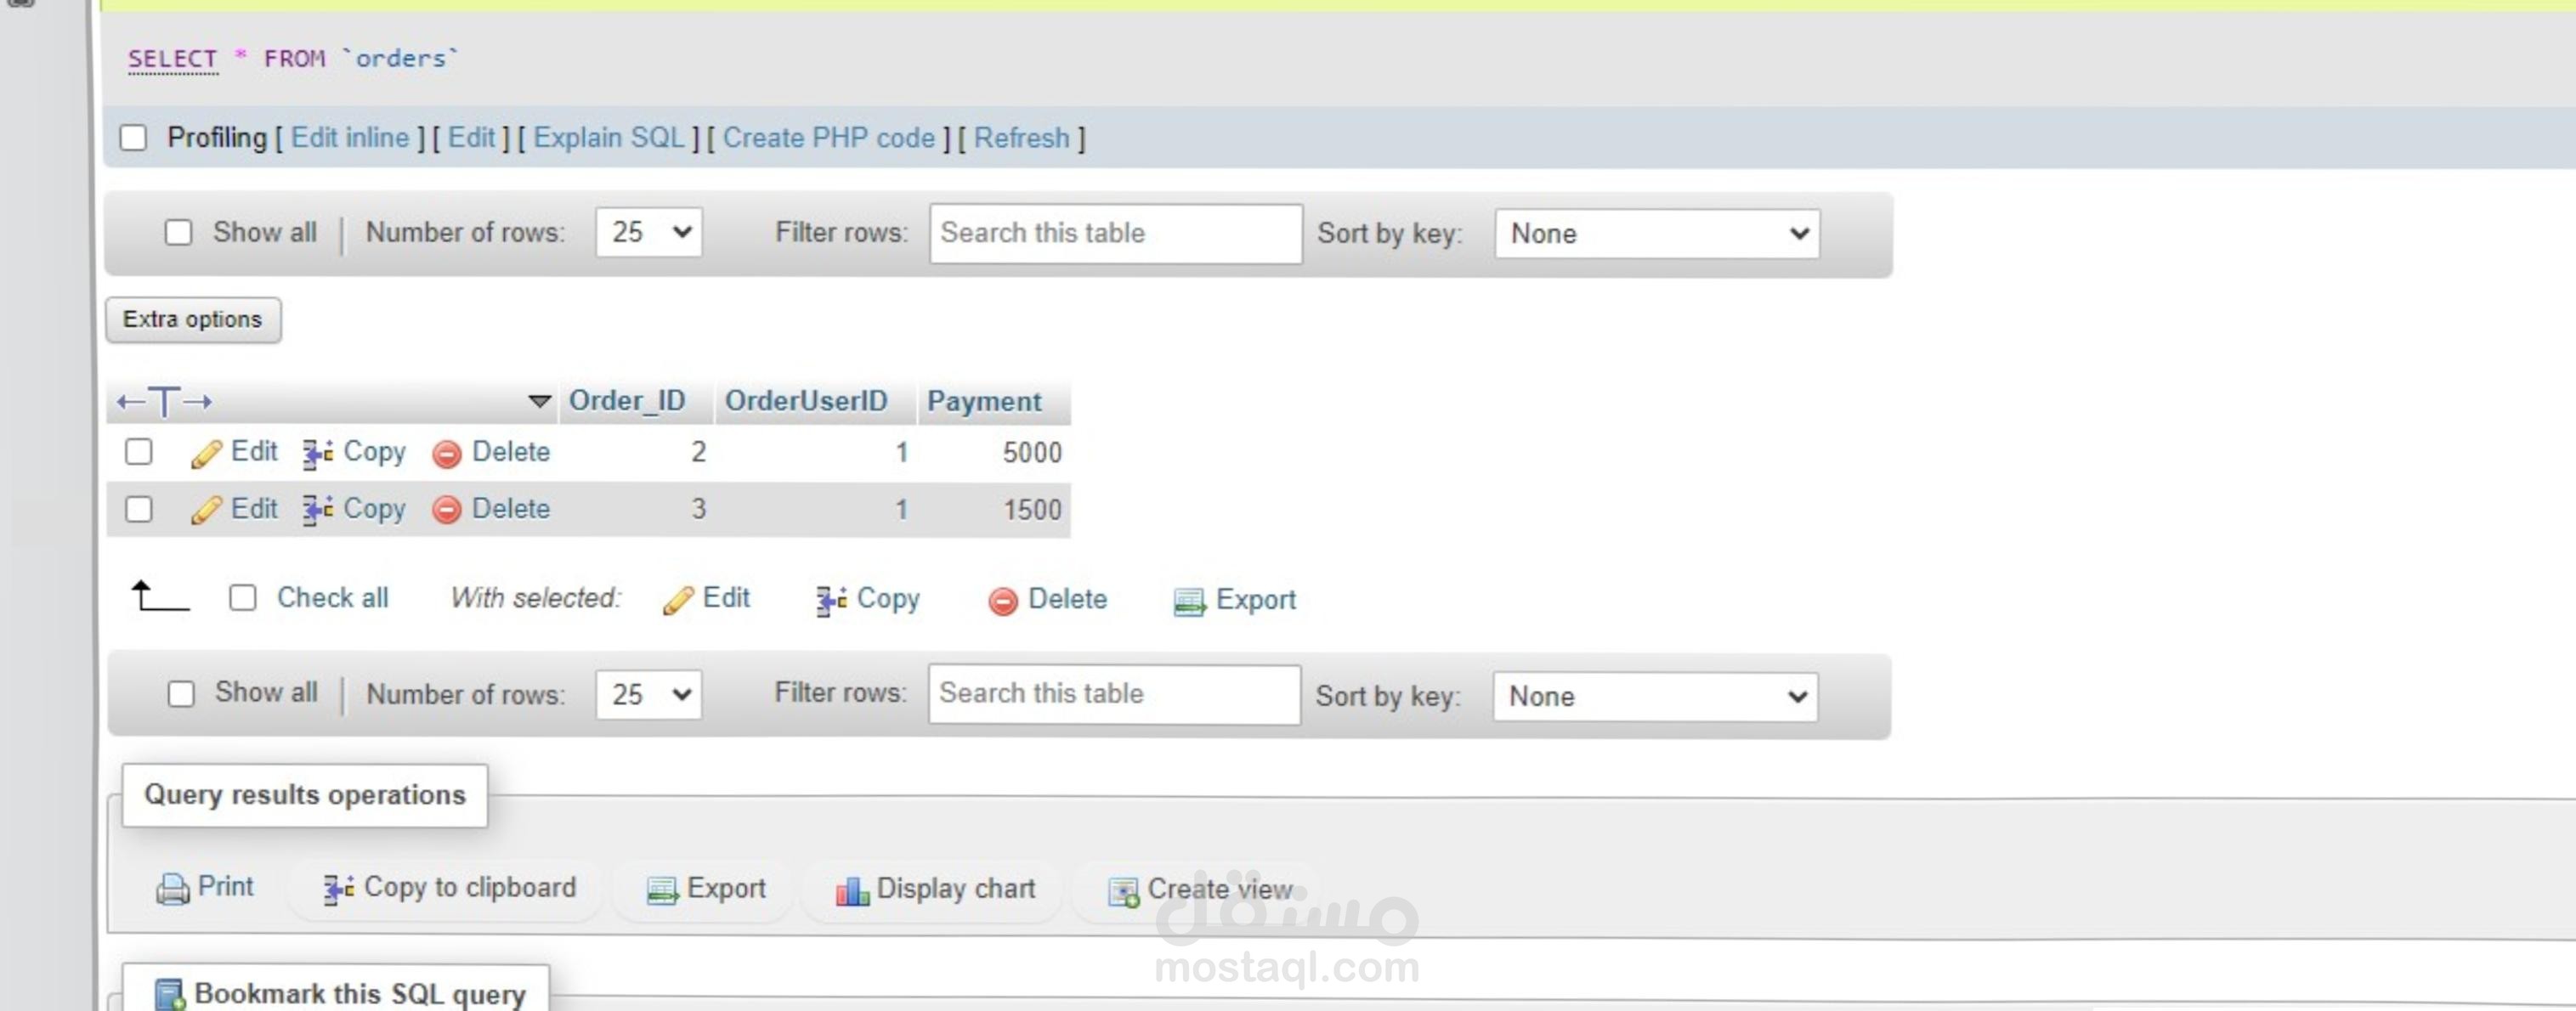Enable the Profiling checkbox
This screenshot has width=2576, height=1011.
[x=133, y=138]
